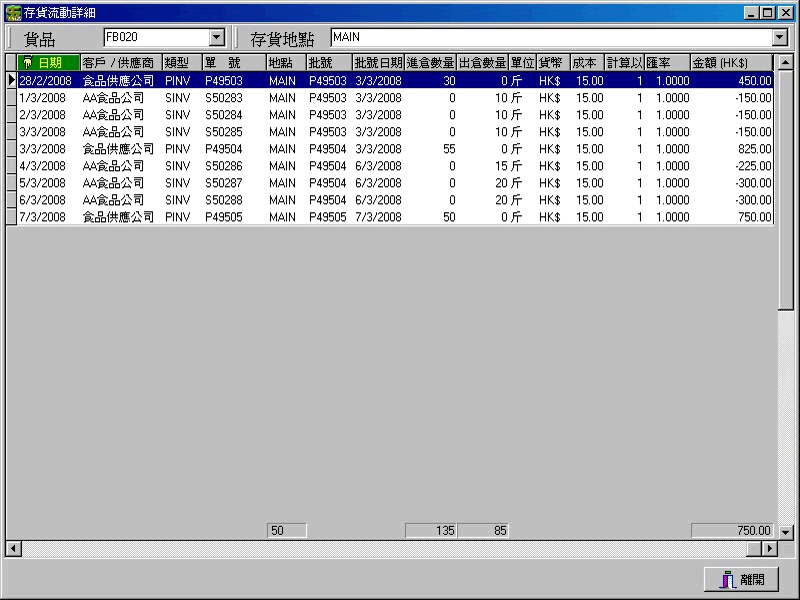Click the vertical scrollbar down arrow
Image resolution: width=800 pixels, height=600 pixels.
(785, 532)
